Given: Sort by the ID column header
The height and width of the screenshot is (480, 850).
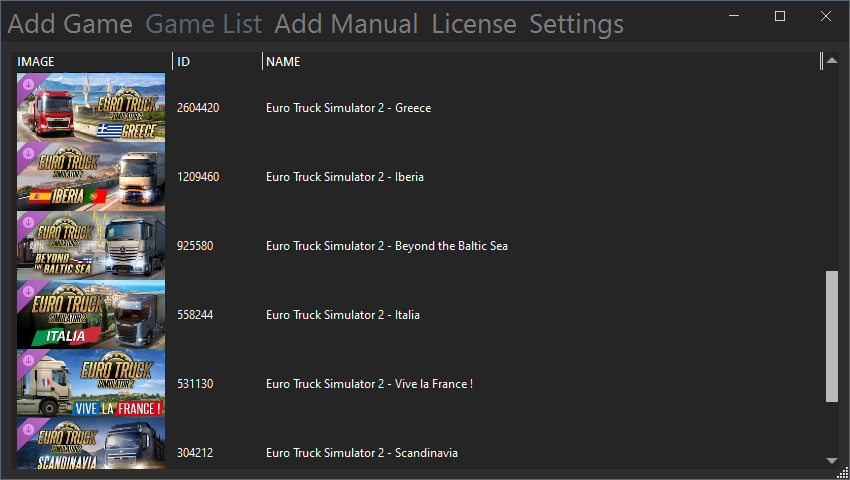Looking at the screenshot, I should point(183,62).
